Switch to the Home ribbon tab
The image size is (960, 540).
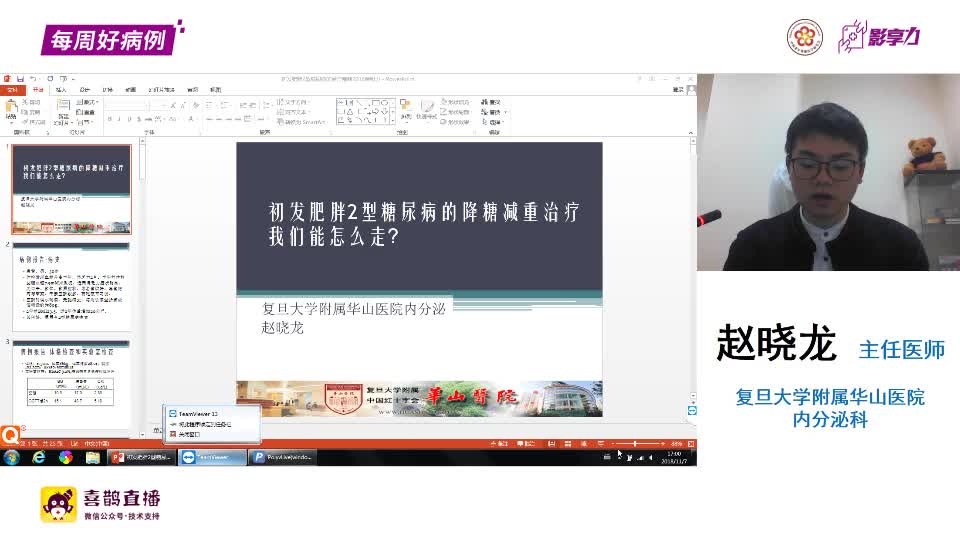pos(38,90)
